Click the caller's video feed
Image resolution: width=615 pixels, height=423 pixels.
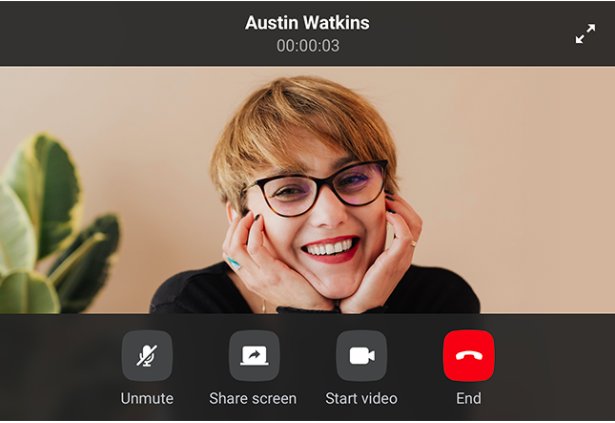(x=308, y=190)
